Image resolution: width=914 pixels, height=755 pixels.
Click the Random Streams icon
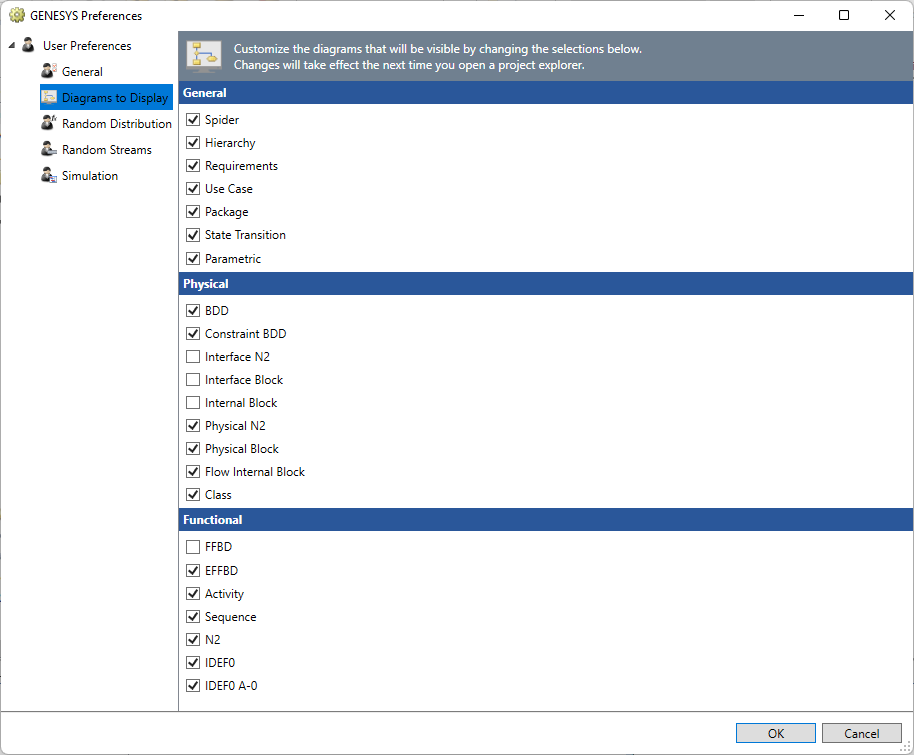point(48,150)
